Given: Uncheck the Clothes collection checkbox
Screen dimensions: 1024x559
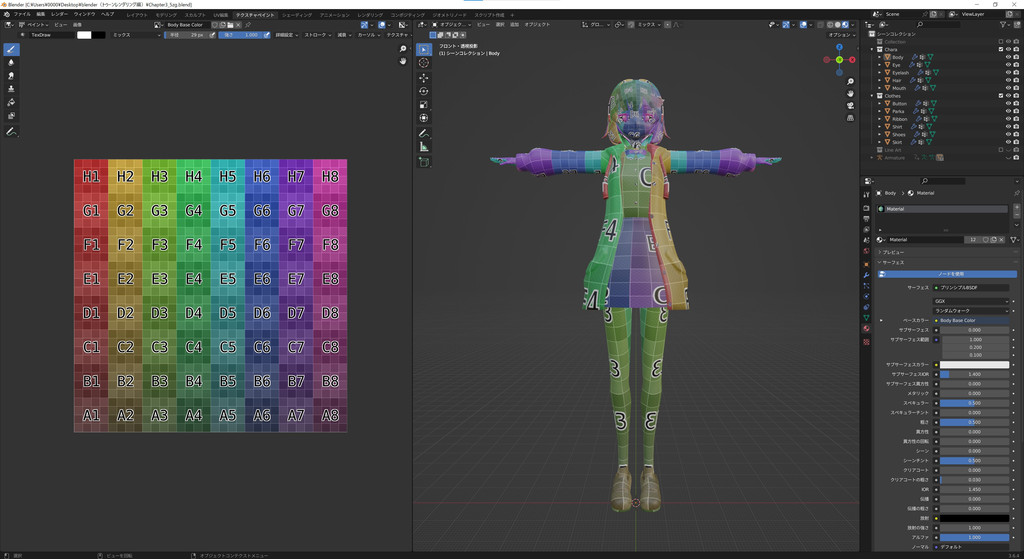Looking at the screenshot, I should tap(1001, 96).
